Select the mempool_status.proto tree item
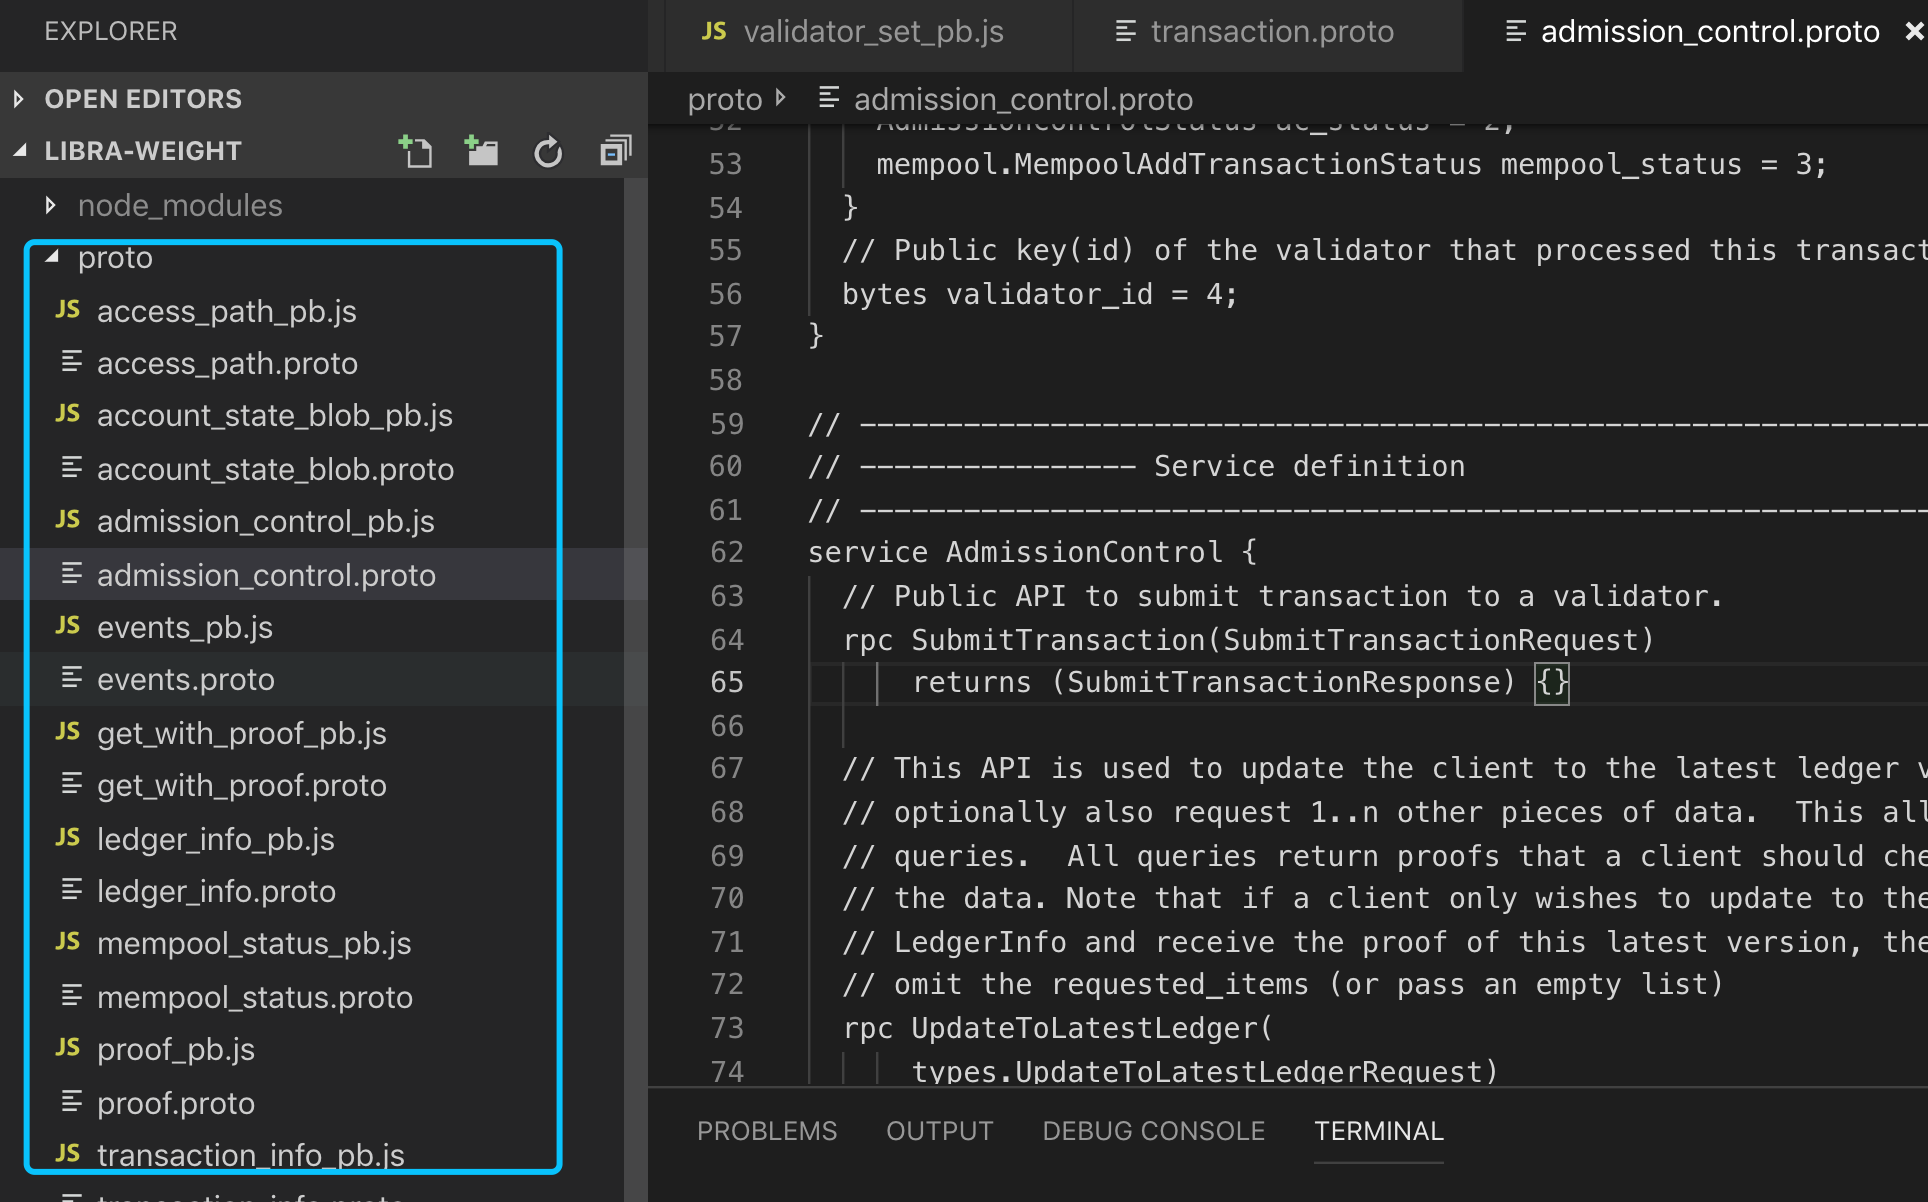1928x1202 pixels. click(257, 996)
